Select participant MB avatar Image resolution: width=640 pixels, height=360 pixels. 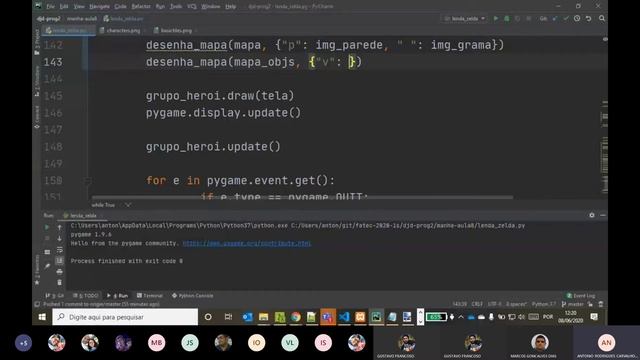pos(156,343)
